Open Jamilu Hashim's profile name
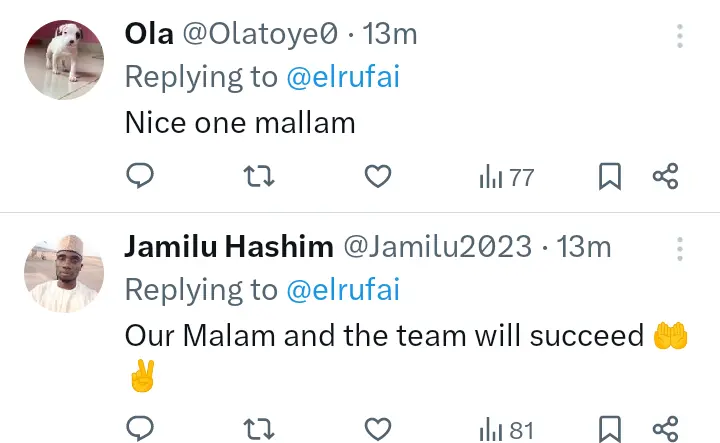 click(x=229, y=247)
